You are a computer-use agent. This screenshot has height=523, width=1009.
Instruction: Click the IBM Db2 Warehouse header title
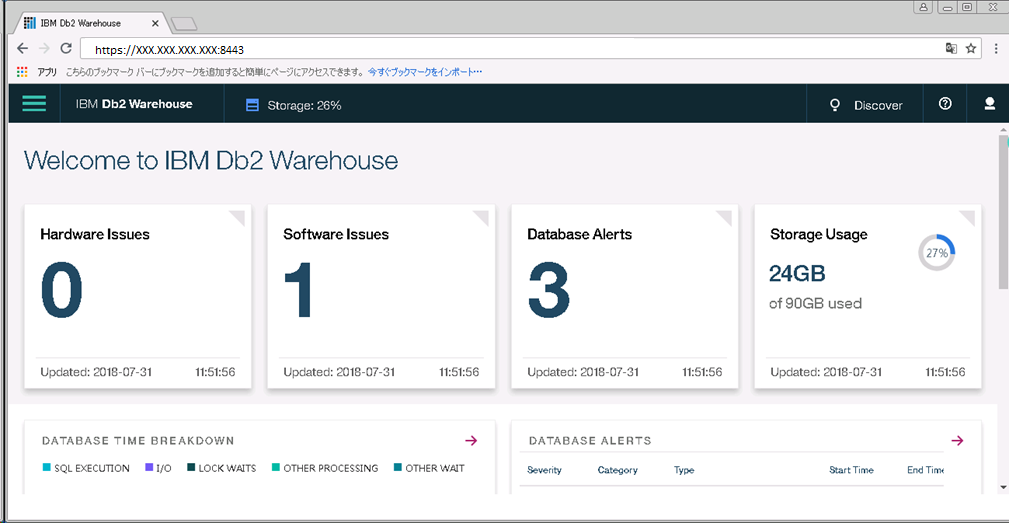click(134, 104)
